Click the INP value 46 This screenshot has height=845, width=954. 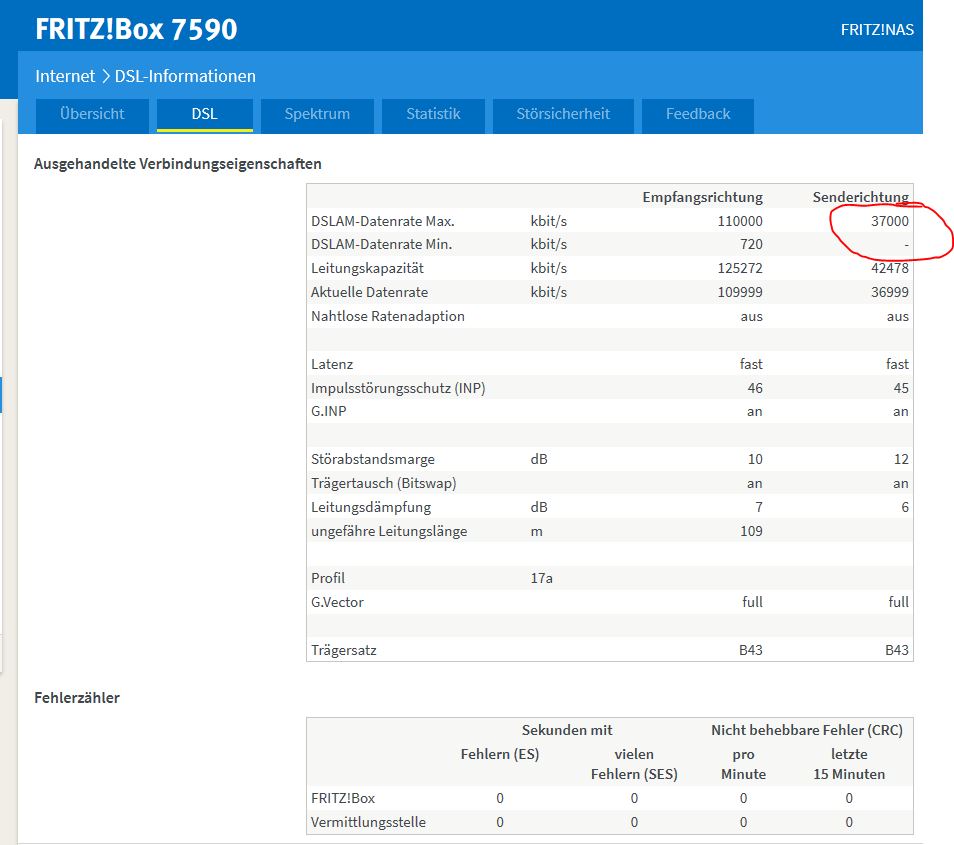click(755, 388)
